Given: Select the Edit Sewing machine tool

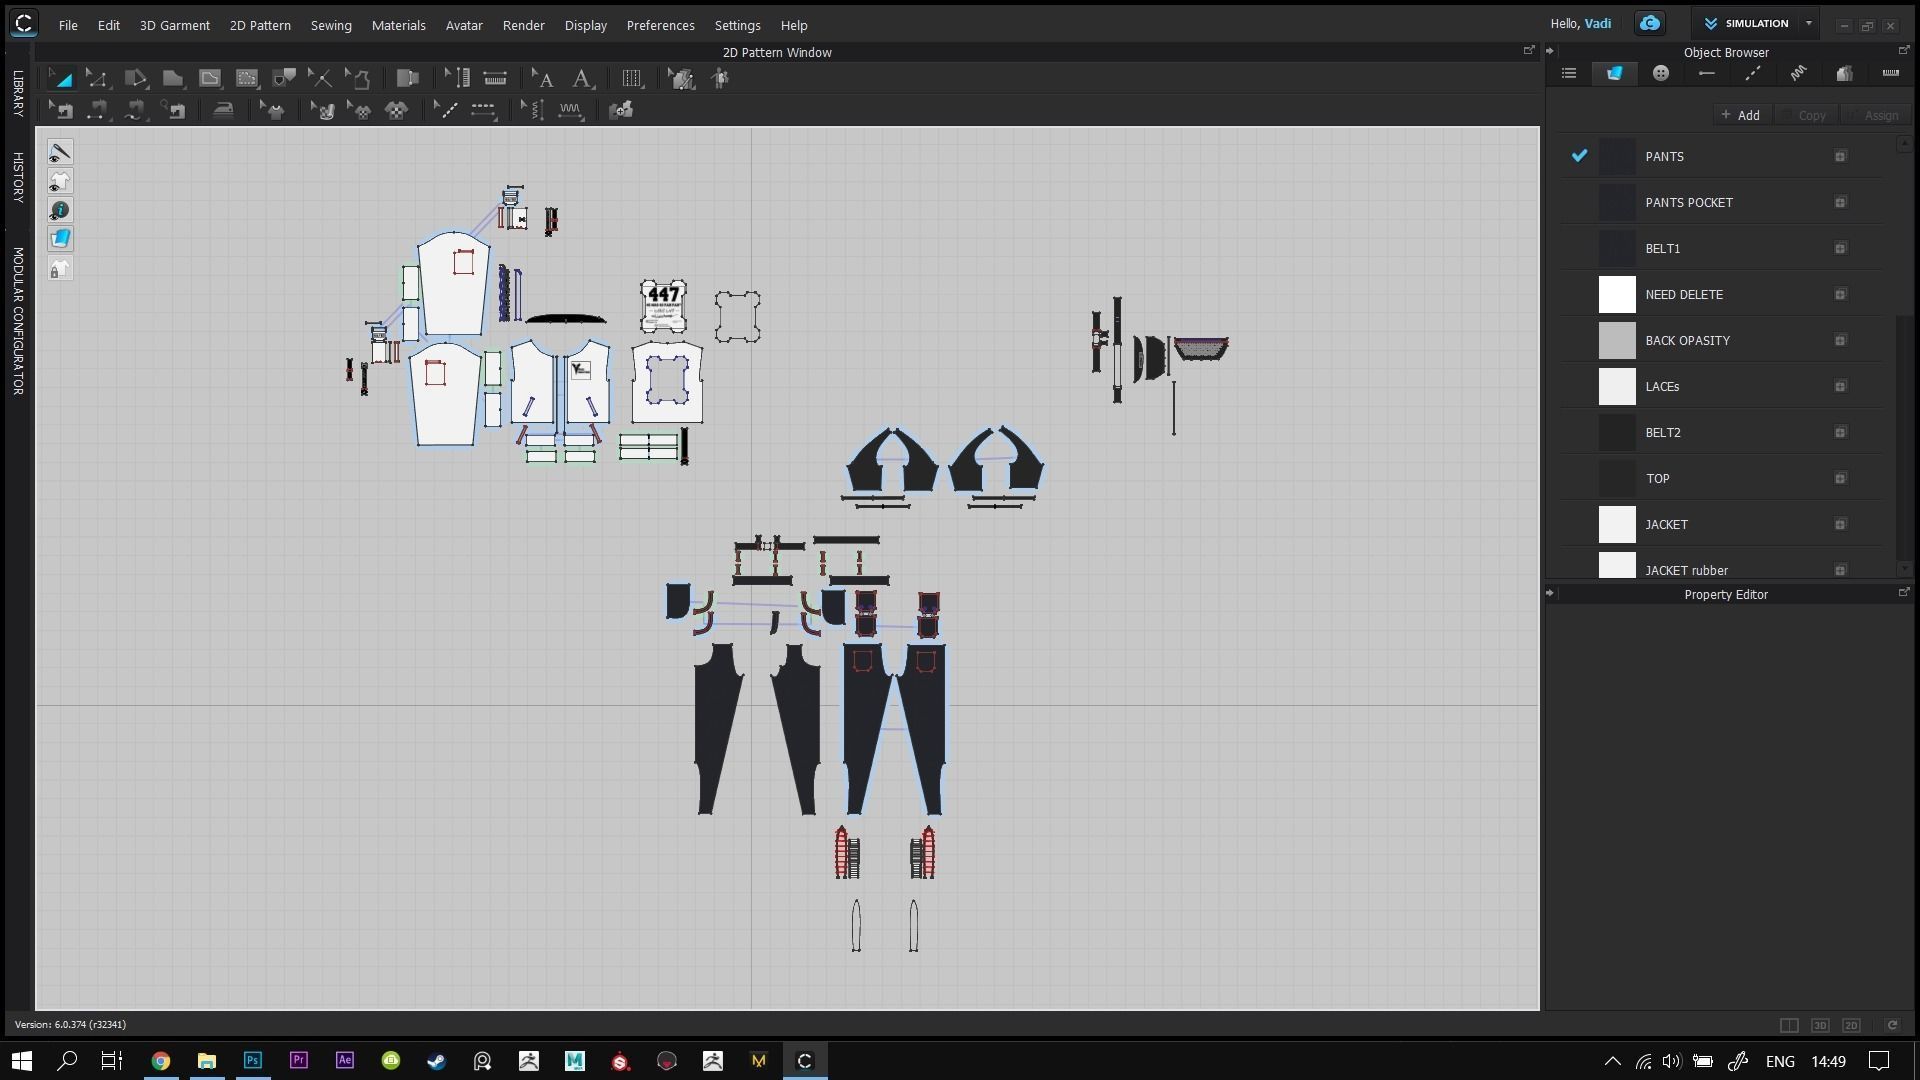Looking at the screenshot, I should (x=60, y=110).
